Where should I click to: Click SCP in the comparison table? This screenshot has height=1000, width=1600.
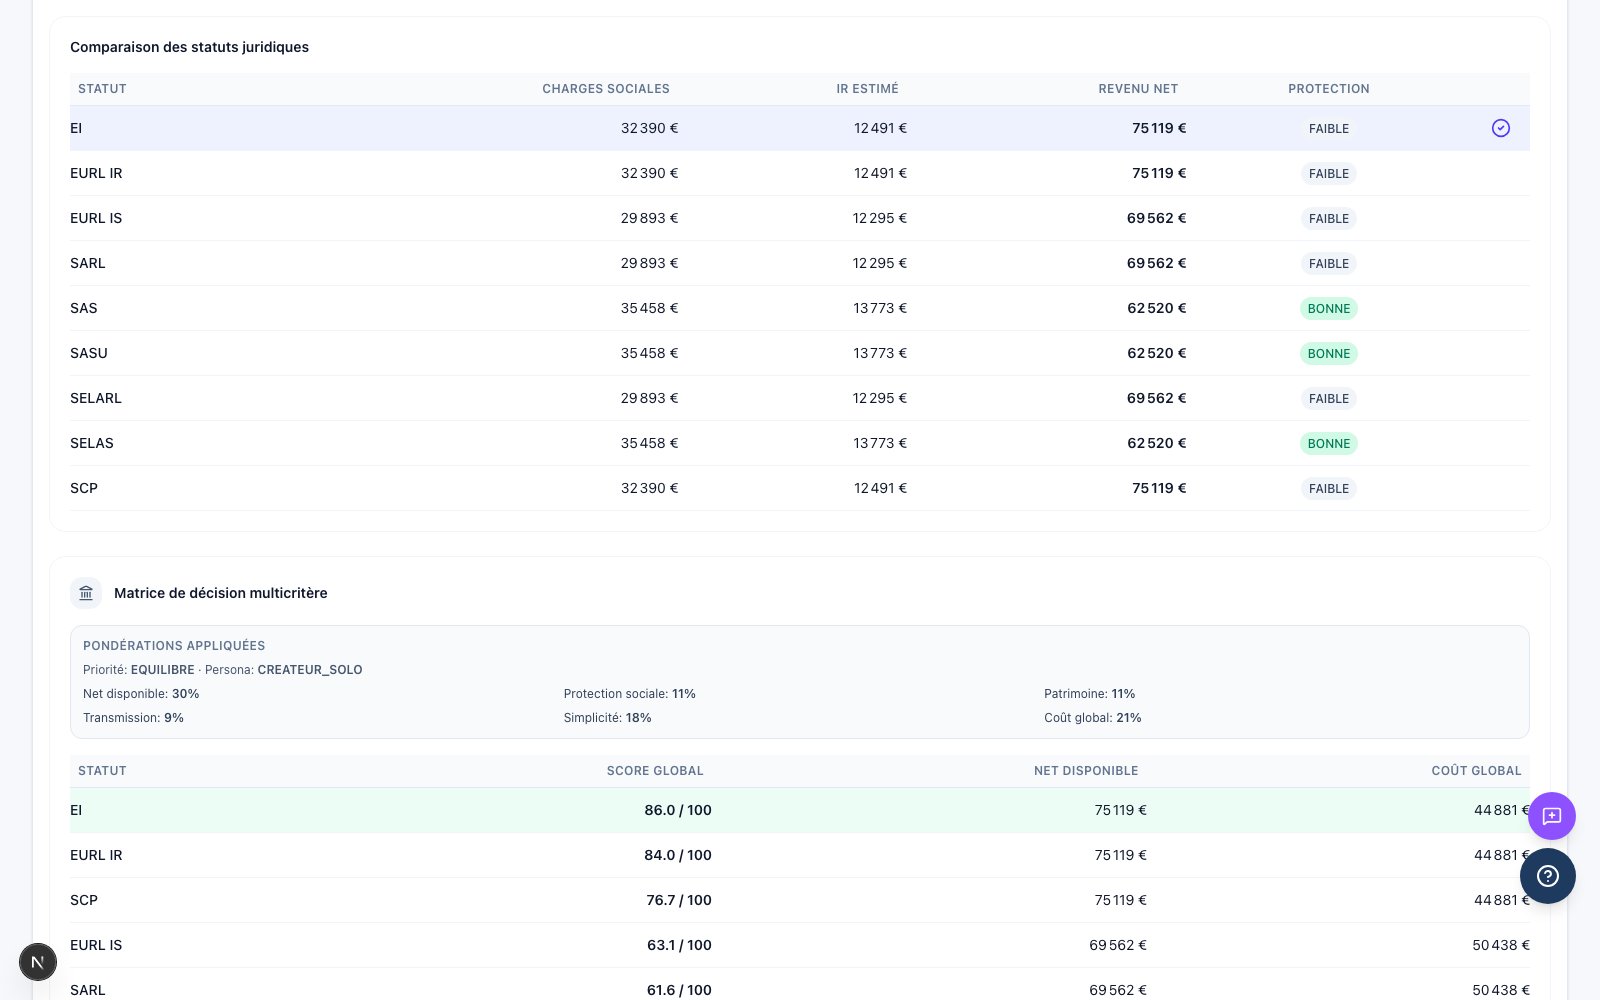(x=84, y=488)
